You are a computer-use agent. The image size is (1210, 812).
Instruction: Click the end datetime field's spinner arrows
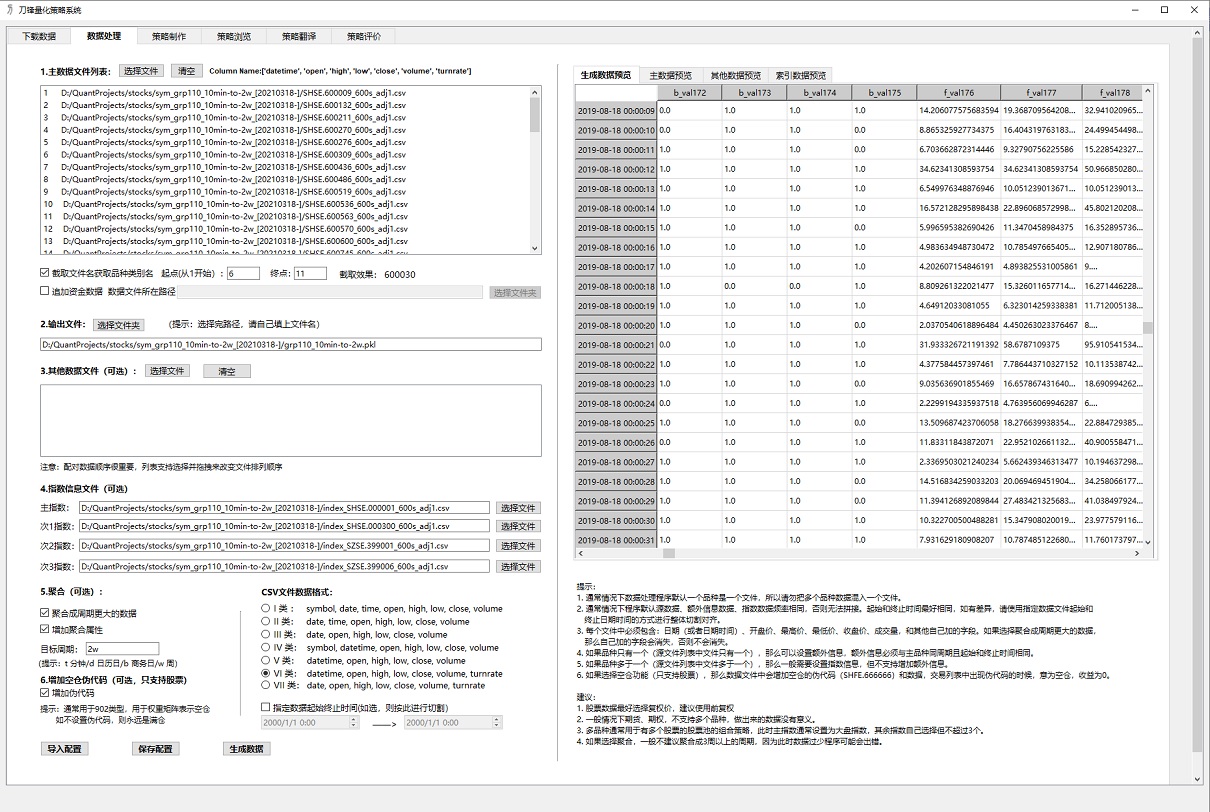(497, 722)
